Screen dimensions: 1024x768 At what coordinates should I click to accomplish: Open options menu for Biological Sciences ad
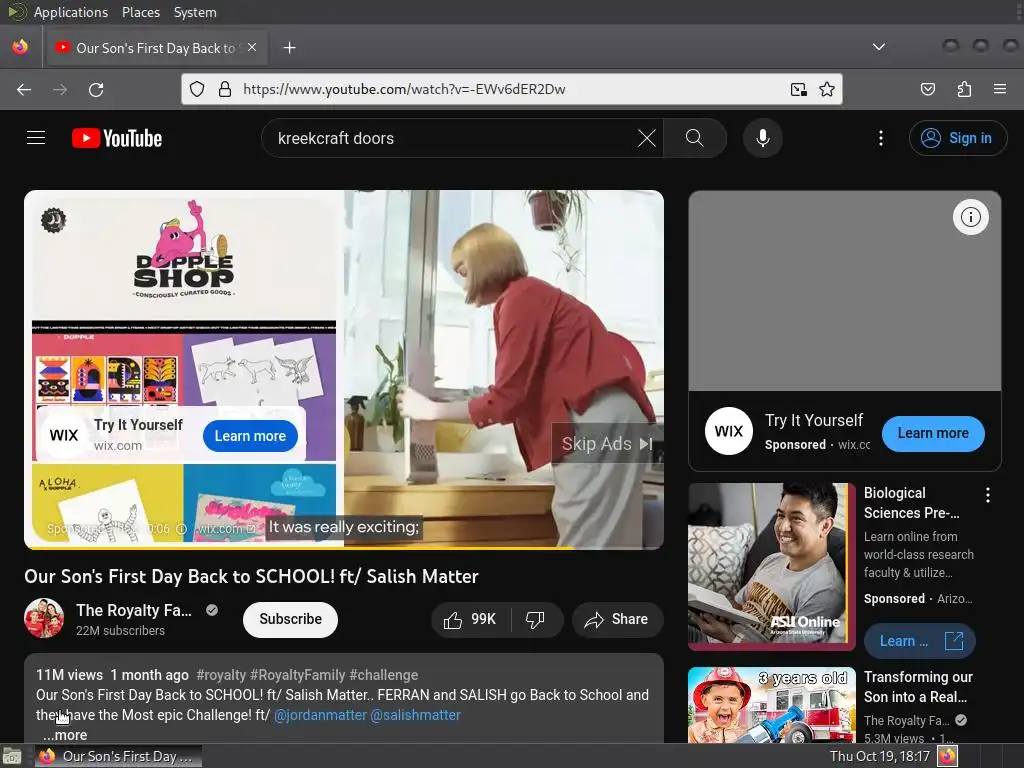pyautogui.click(x=987, y=495)
